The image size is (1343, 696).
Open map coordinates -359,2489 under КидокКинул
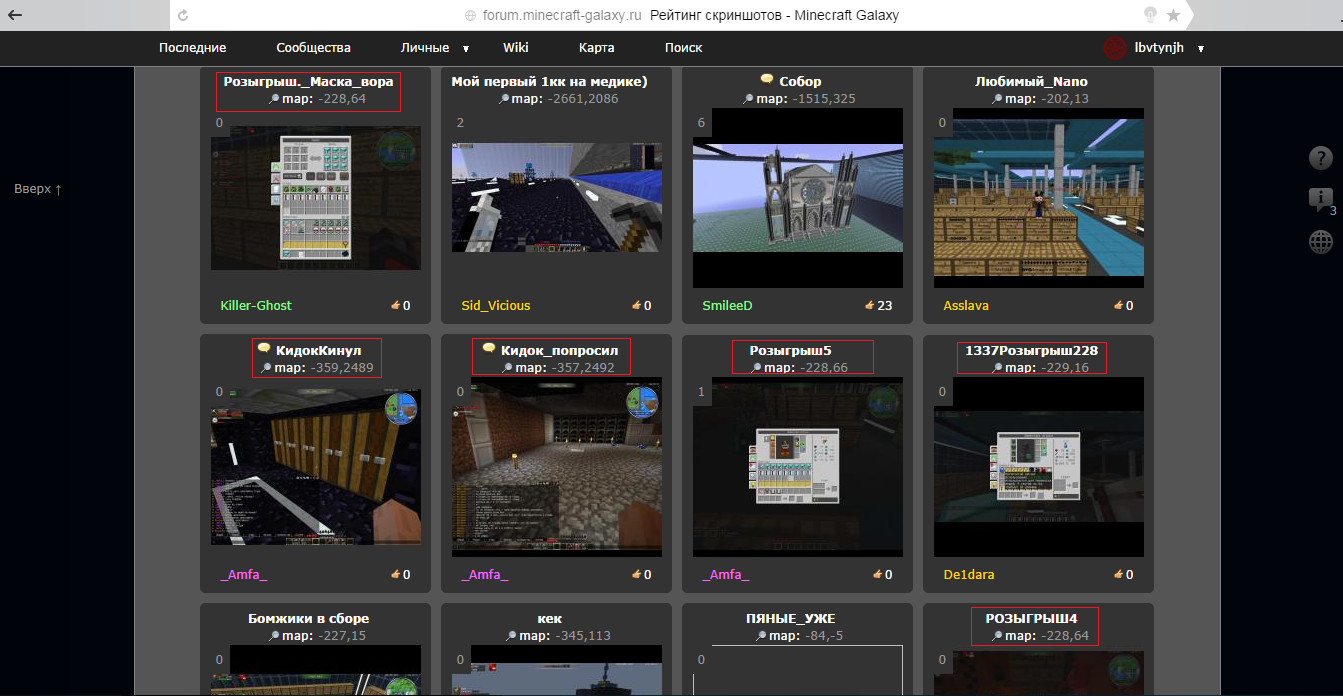342,368
